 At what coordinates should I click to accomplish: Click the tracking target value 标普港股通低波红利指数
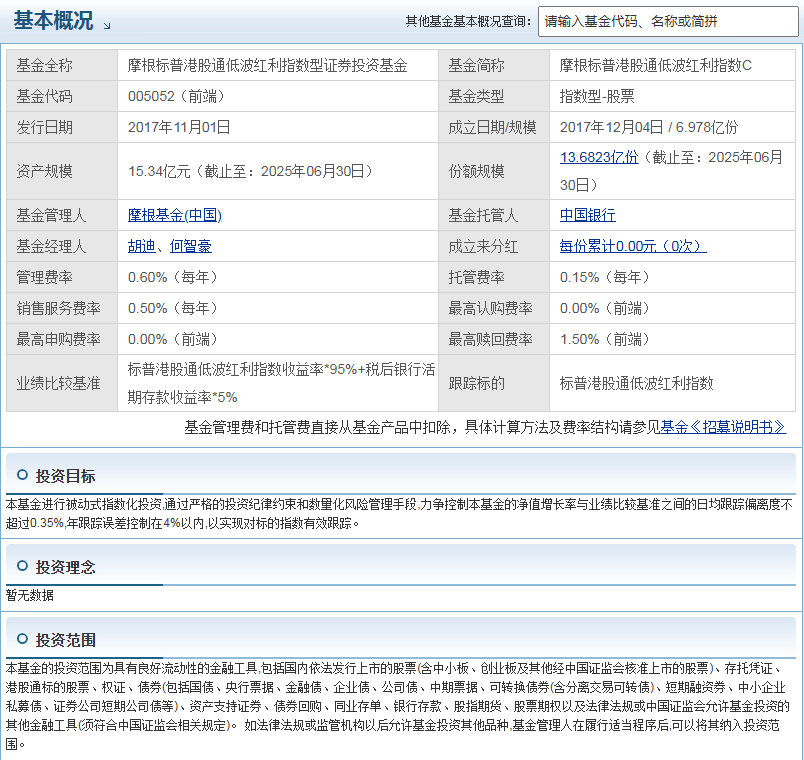coord(636,384)
